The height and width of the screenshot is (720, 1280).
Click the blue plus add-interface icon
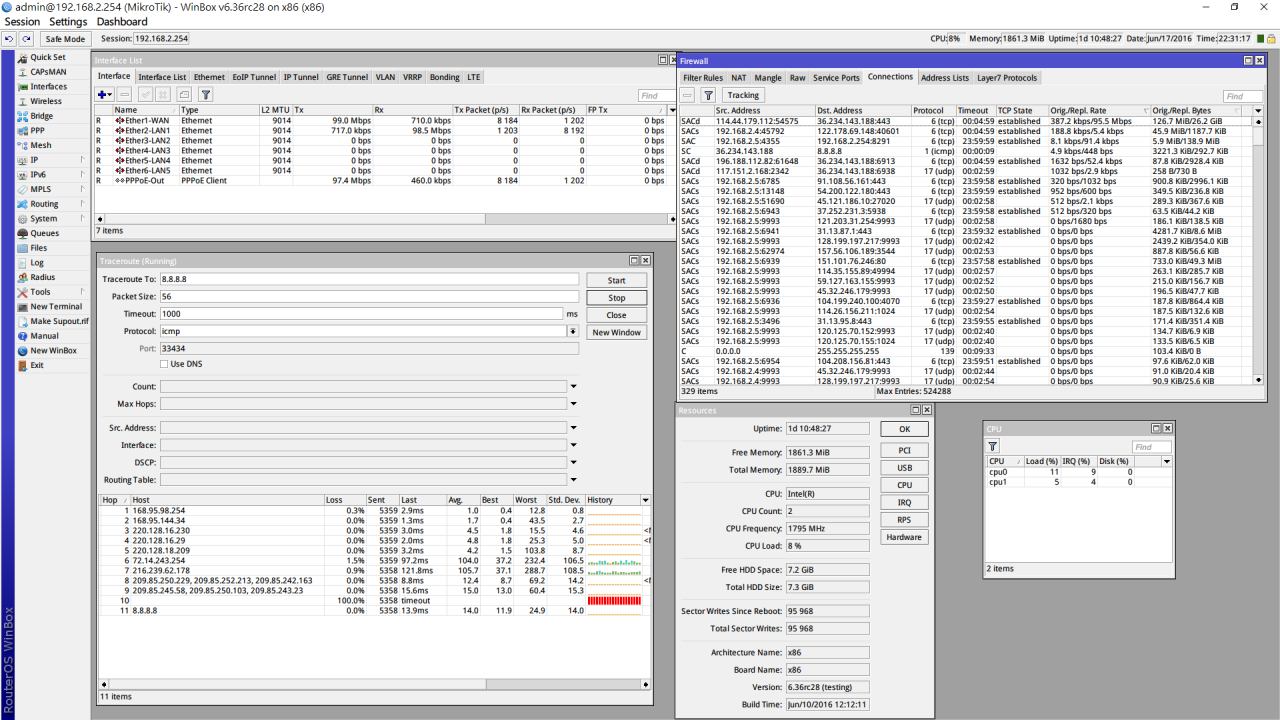click(102, 95)
